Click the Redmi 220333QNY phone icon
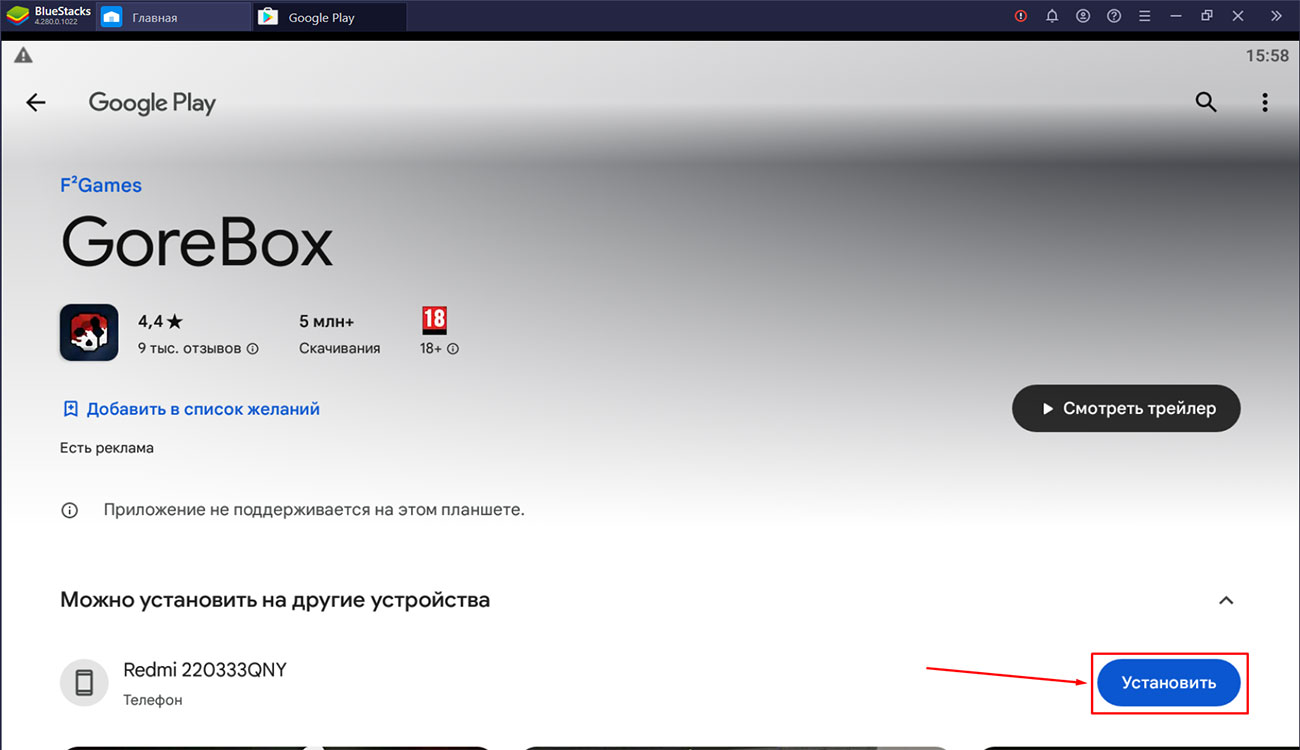Screen dimensions: 1300x750 pos(85,683)
